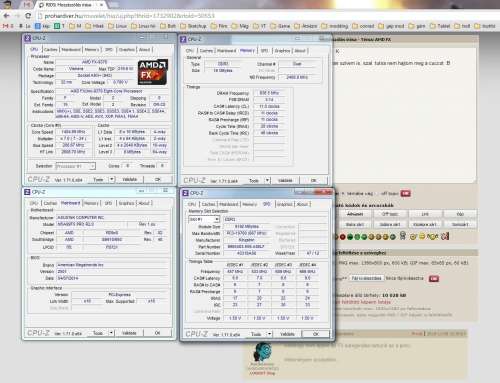This screenshot has width=500, height=383.
Task: Open the Gmail bookmark with the M icon
Action: [8, 26]
